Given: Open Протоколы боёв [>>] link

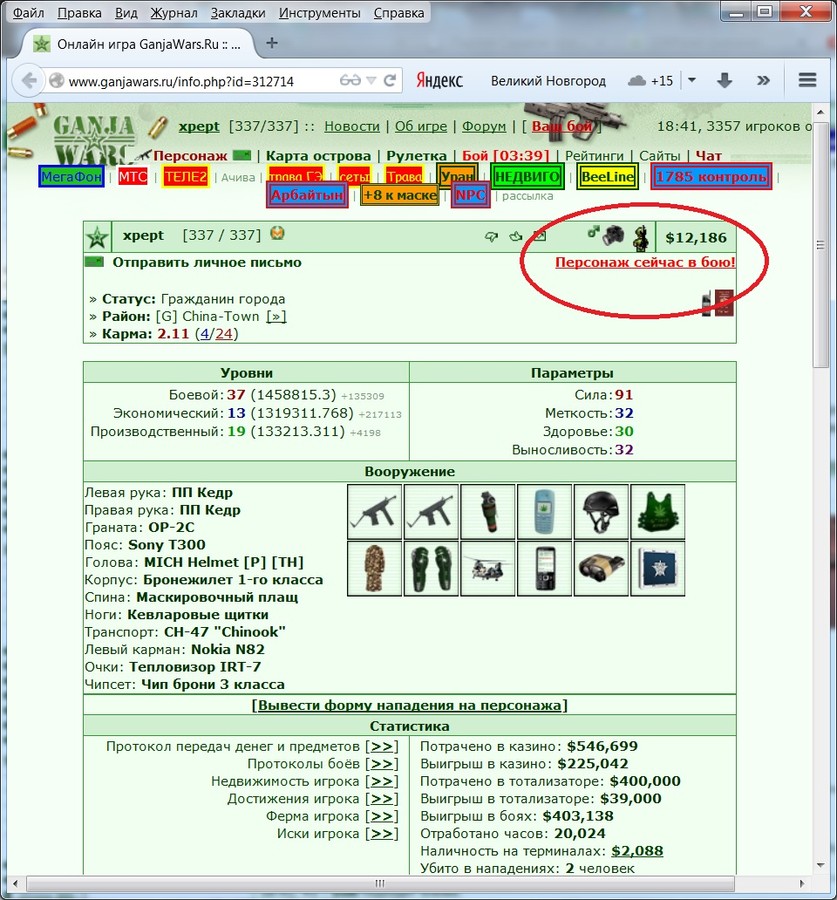Looking at the screenshot, I should [x=382, y=764].
